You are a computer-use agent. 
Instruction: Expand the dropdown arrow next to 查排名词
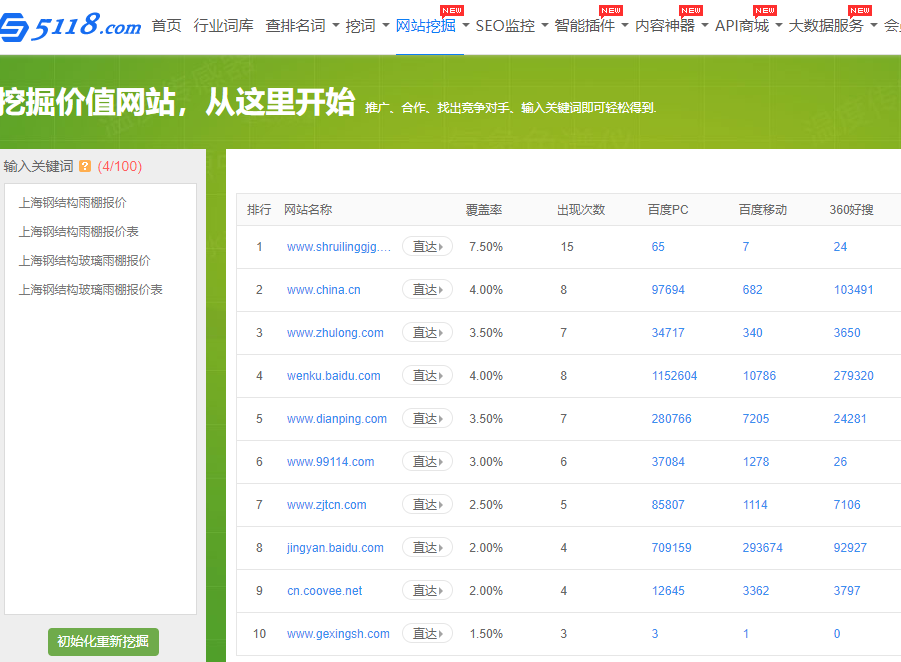pyautogui.click(x=336, y=25)
